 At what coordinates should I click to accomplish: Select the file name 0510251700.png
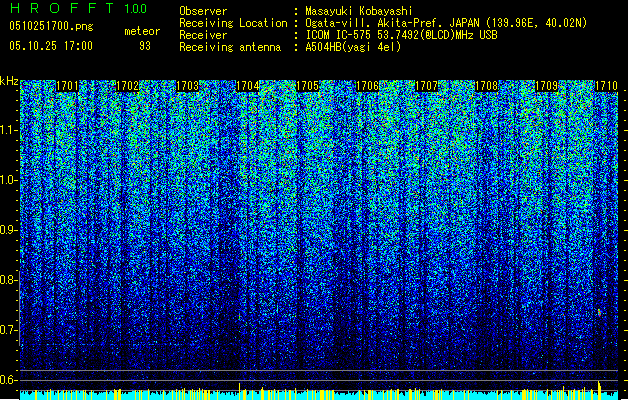[51, 26]
